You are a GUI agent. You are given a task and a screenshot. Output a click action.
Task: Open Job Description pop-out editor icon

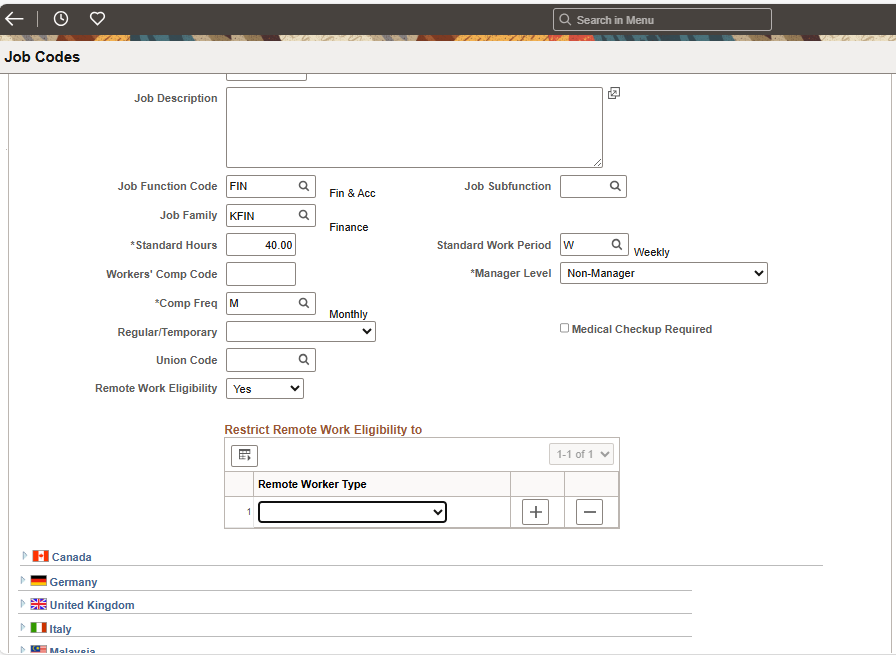pos(614,93)
